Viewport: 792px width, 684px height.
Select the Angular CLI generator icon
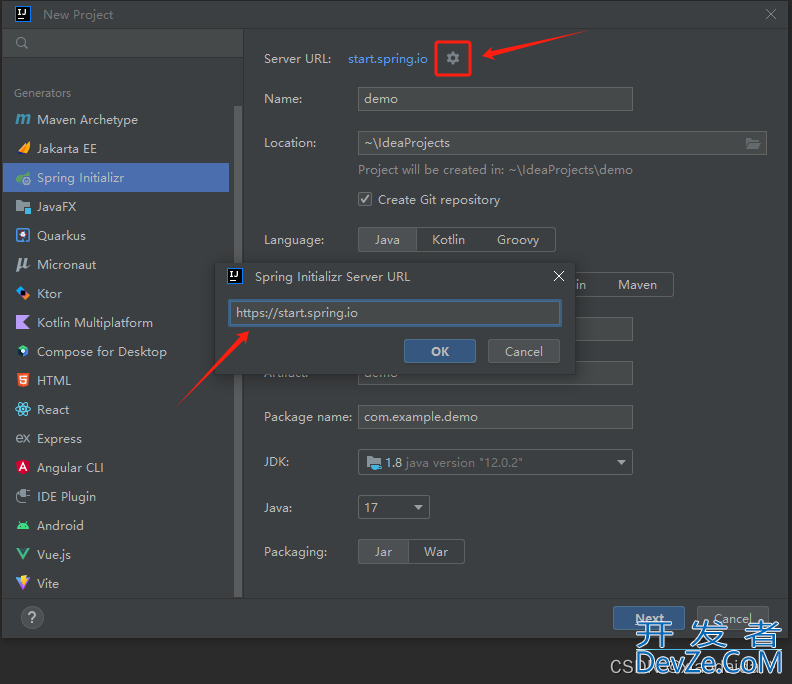(23, 467)
